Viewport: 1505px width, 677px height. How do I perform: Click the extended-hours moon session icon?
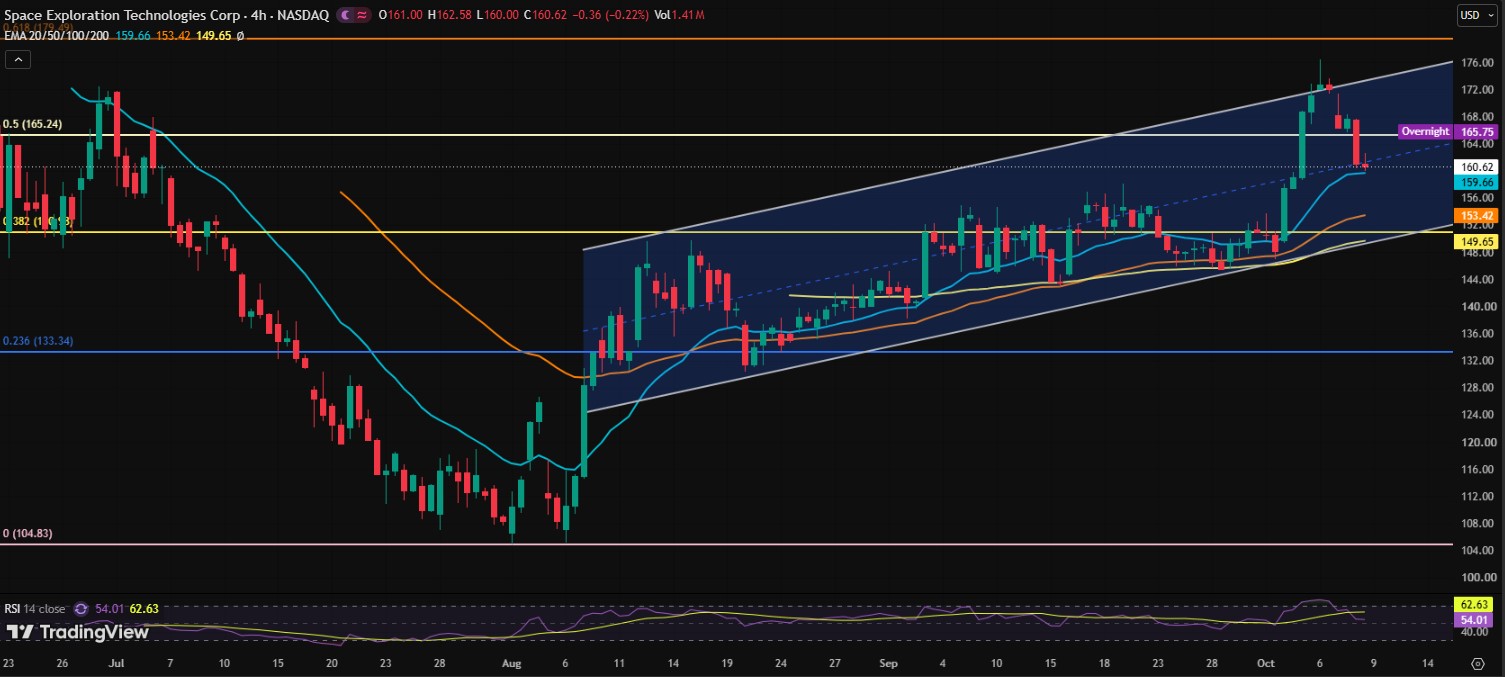pyautogui.click(x=344, y=15)
